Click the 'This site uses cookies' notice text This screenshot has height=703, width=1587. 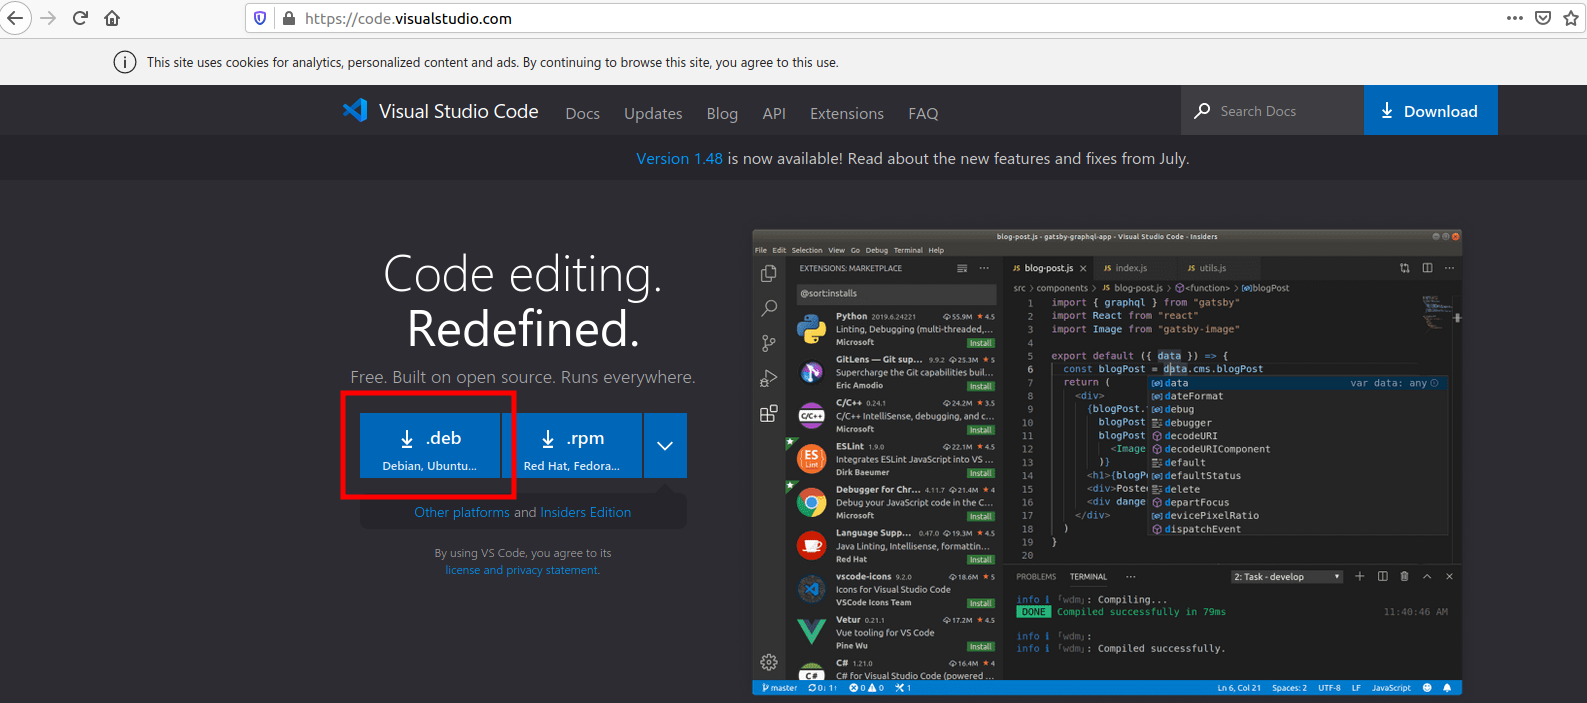coord(493,62)
